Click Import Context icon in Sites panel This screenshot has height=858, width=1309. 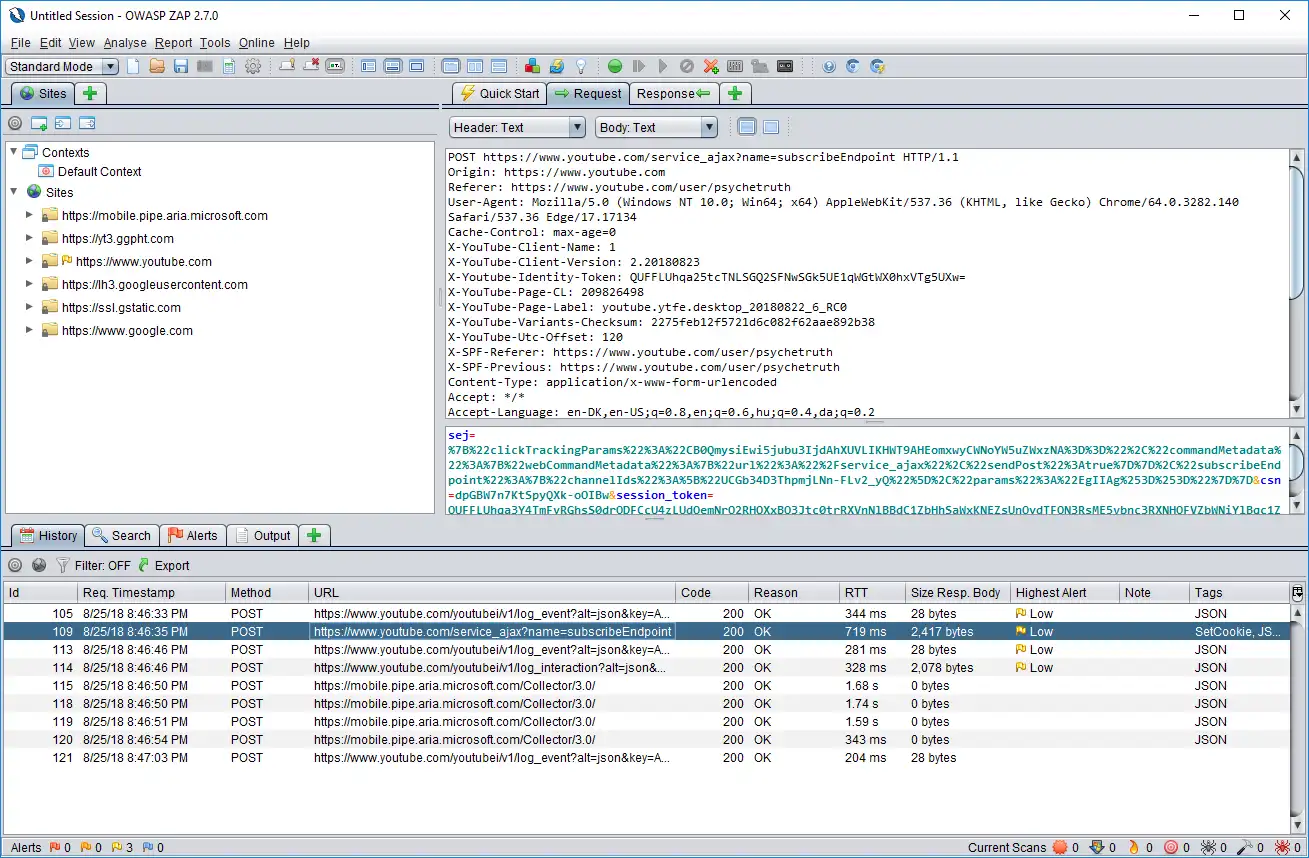pyautogui.click(x=63, y=124)
